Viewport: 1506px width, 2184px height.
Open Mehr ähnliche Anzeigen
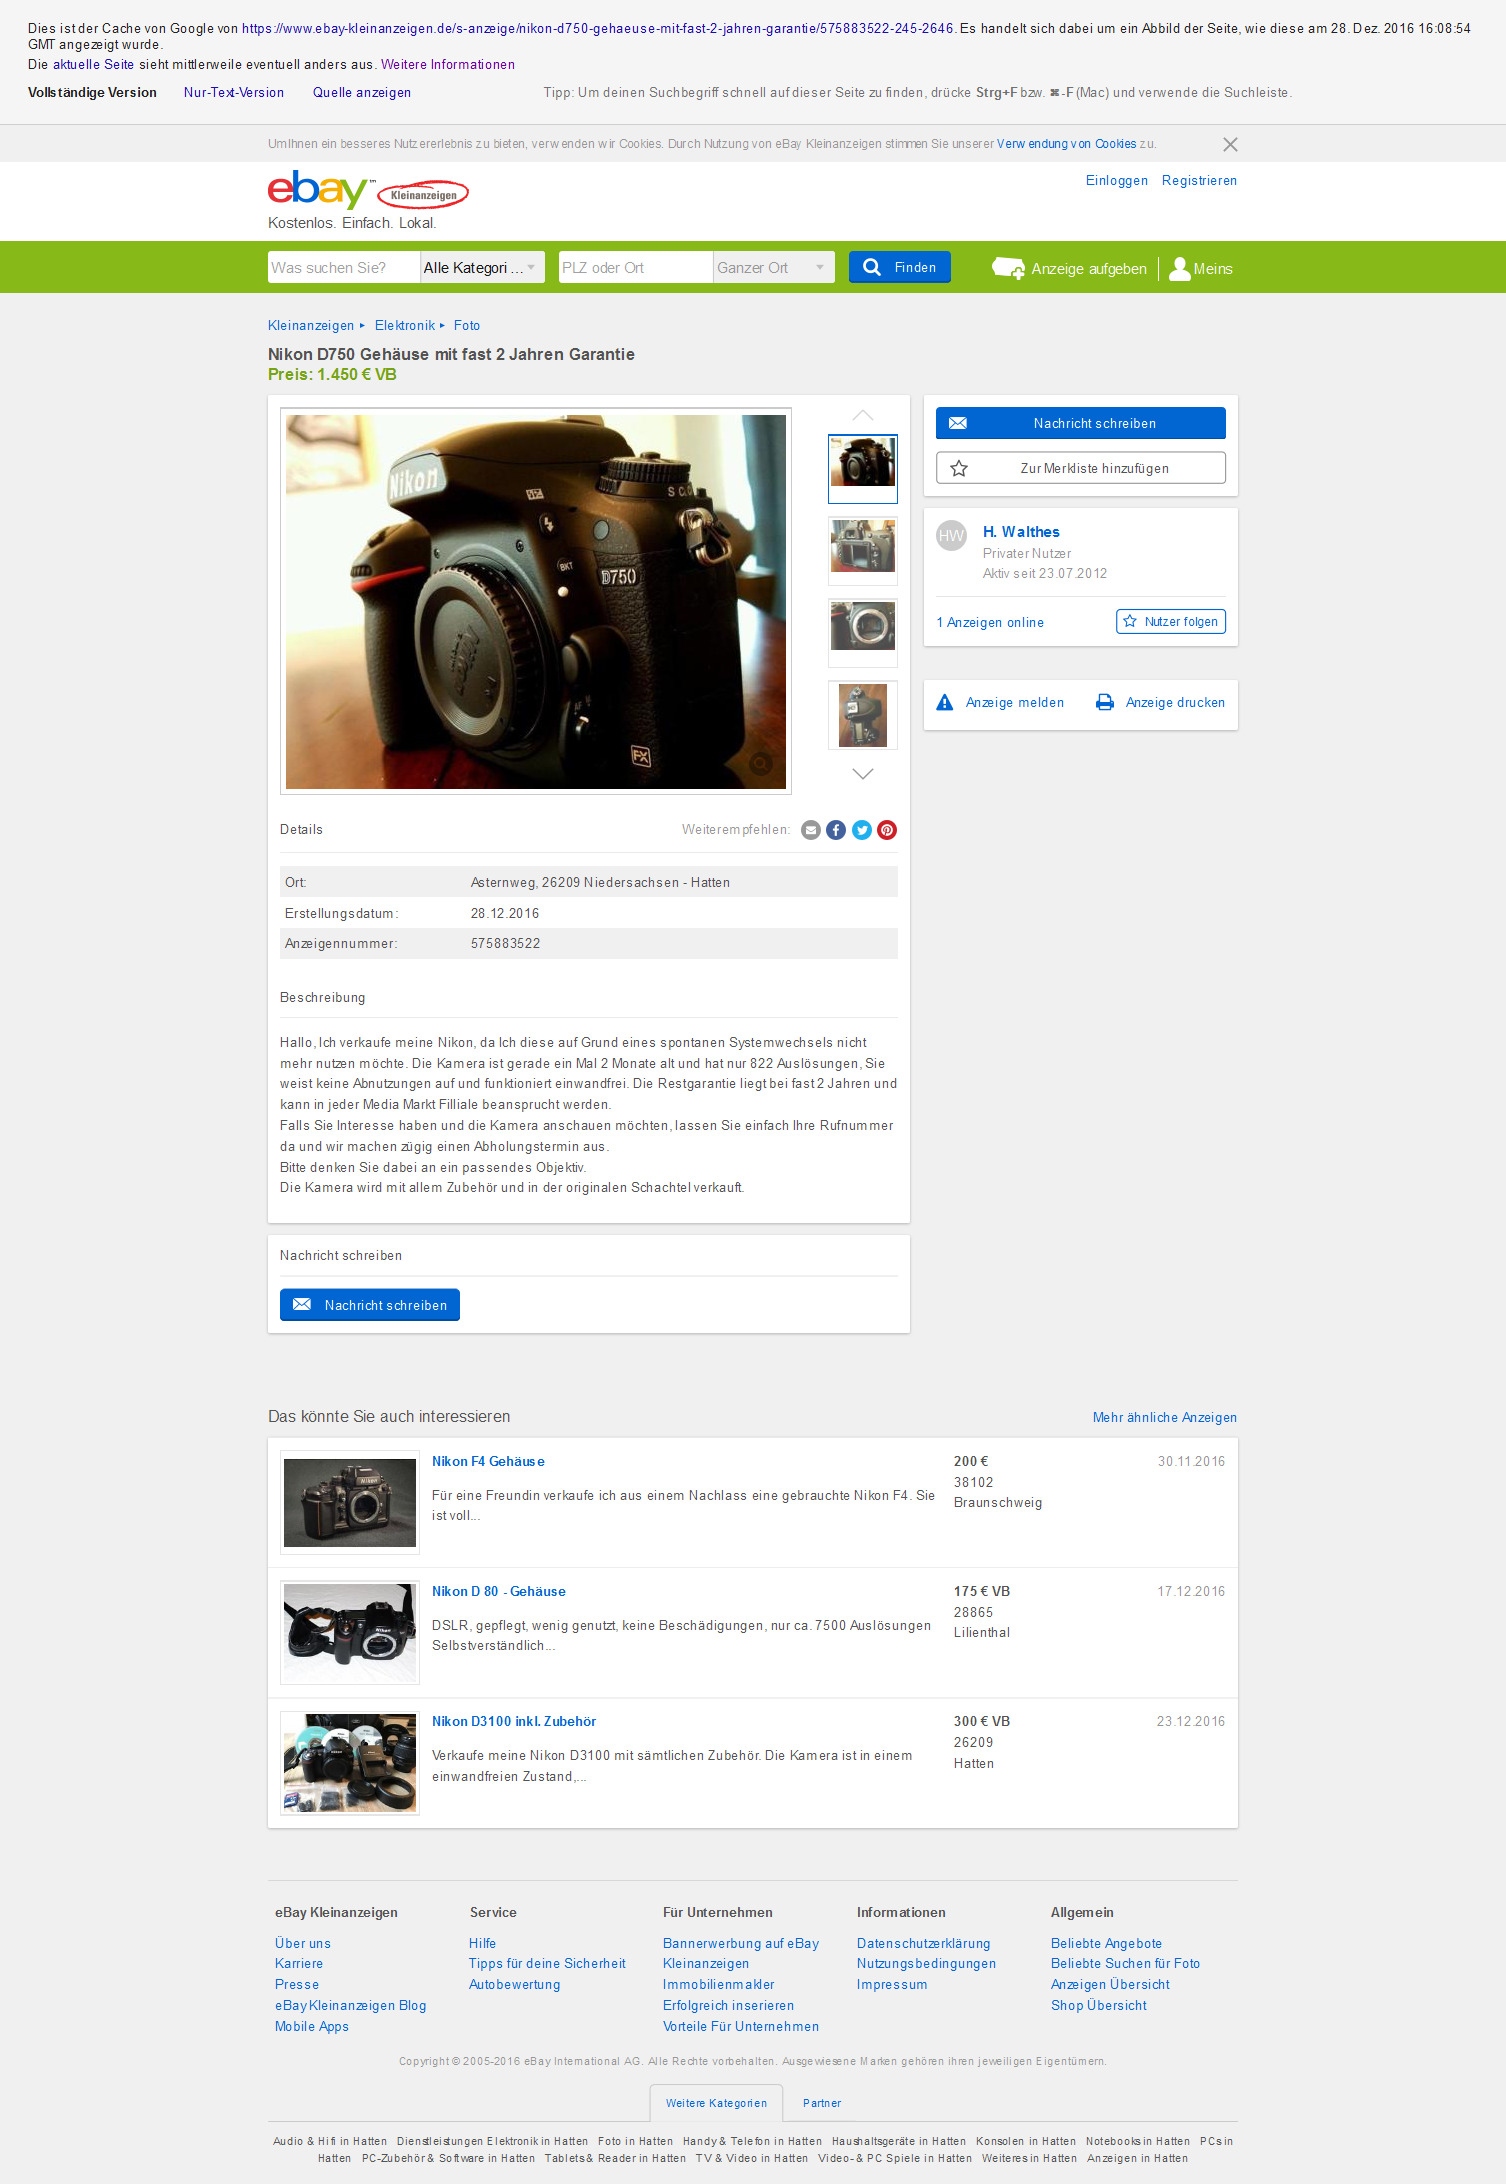[x=1165, y=1418]
